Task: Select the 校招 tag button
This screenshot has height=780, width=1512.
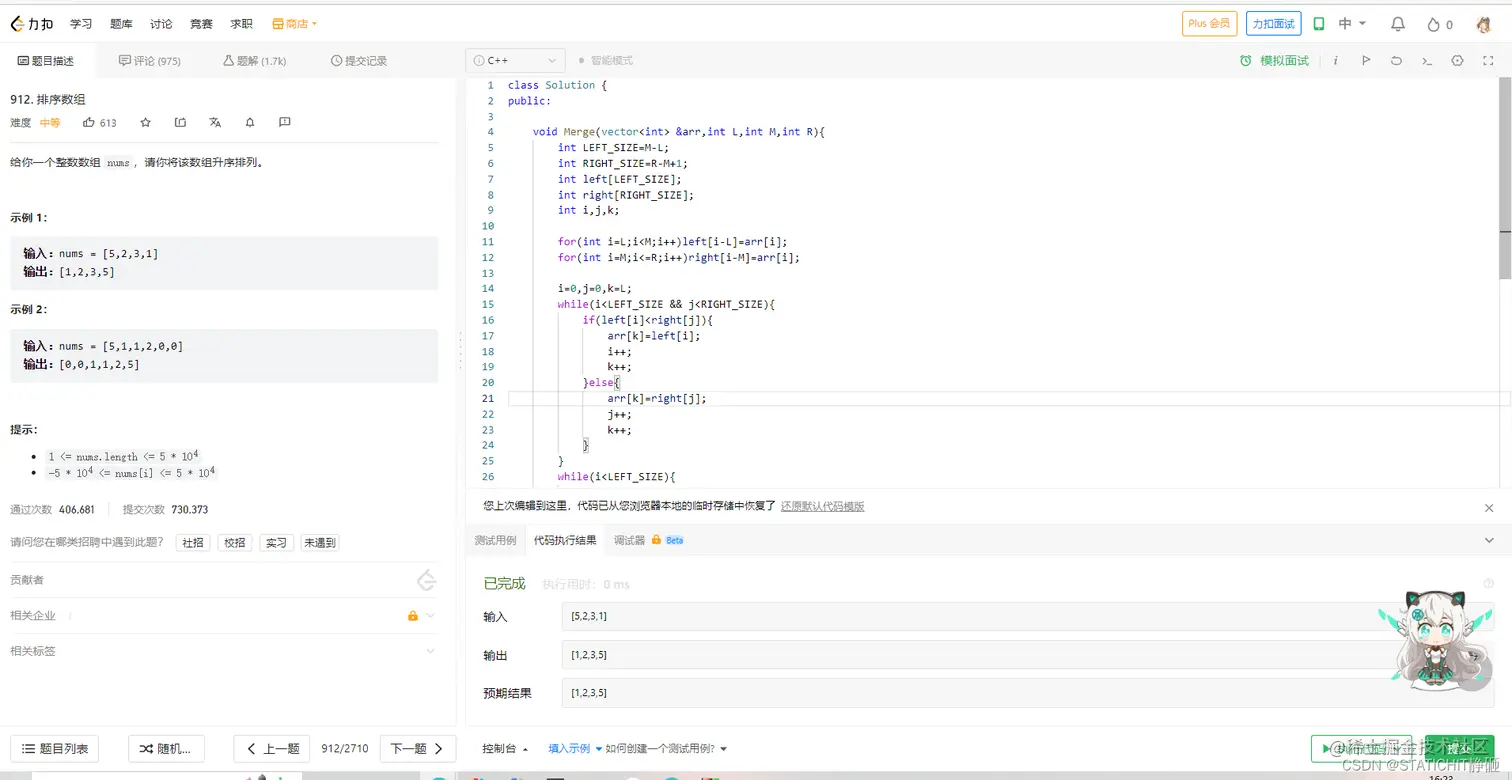Action: 235,543
